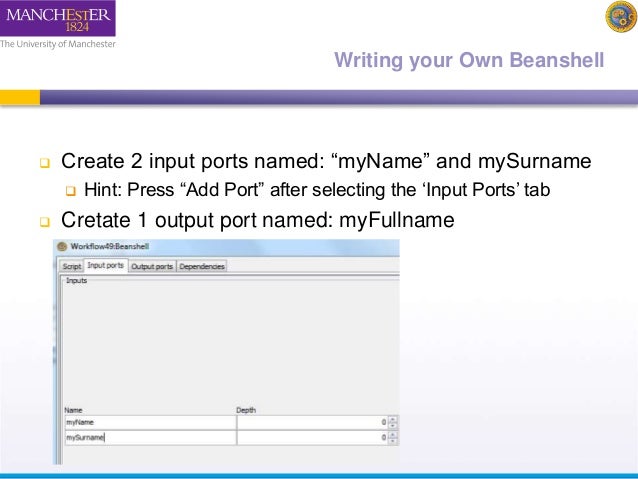Viewport: 638px width, 479px height.
Task: Click the 'Hint: Press Add Port' sub-bullet
Action: [317, 190]
